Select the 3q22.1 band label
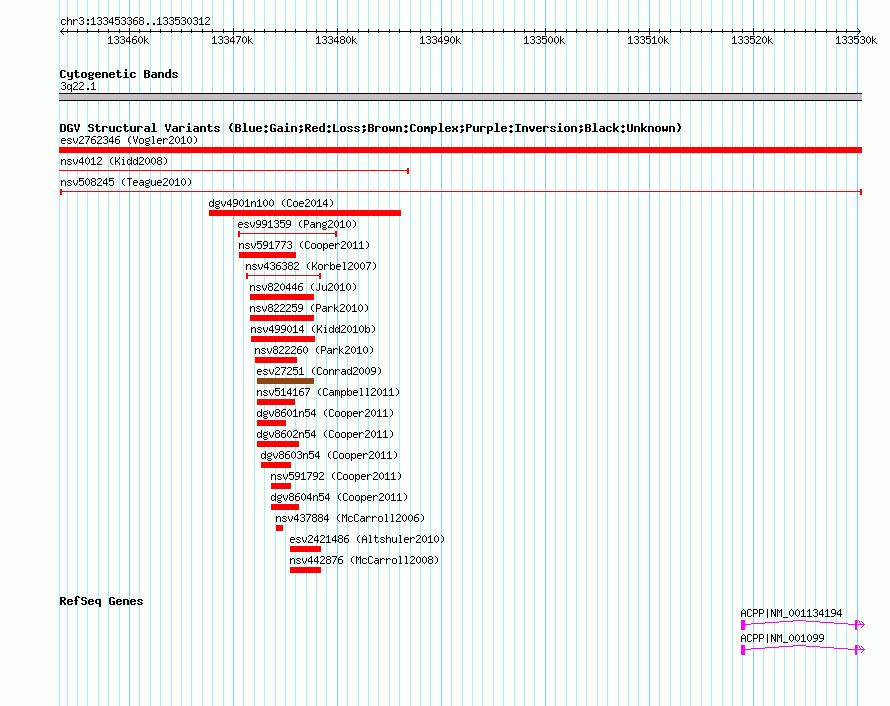 [x=78, y=86]
